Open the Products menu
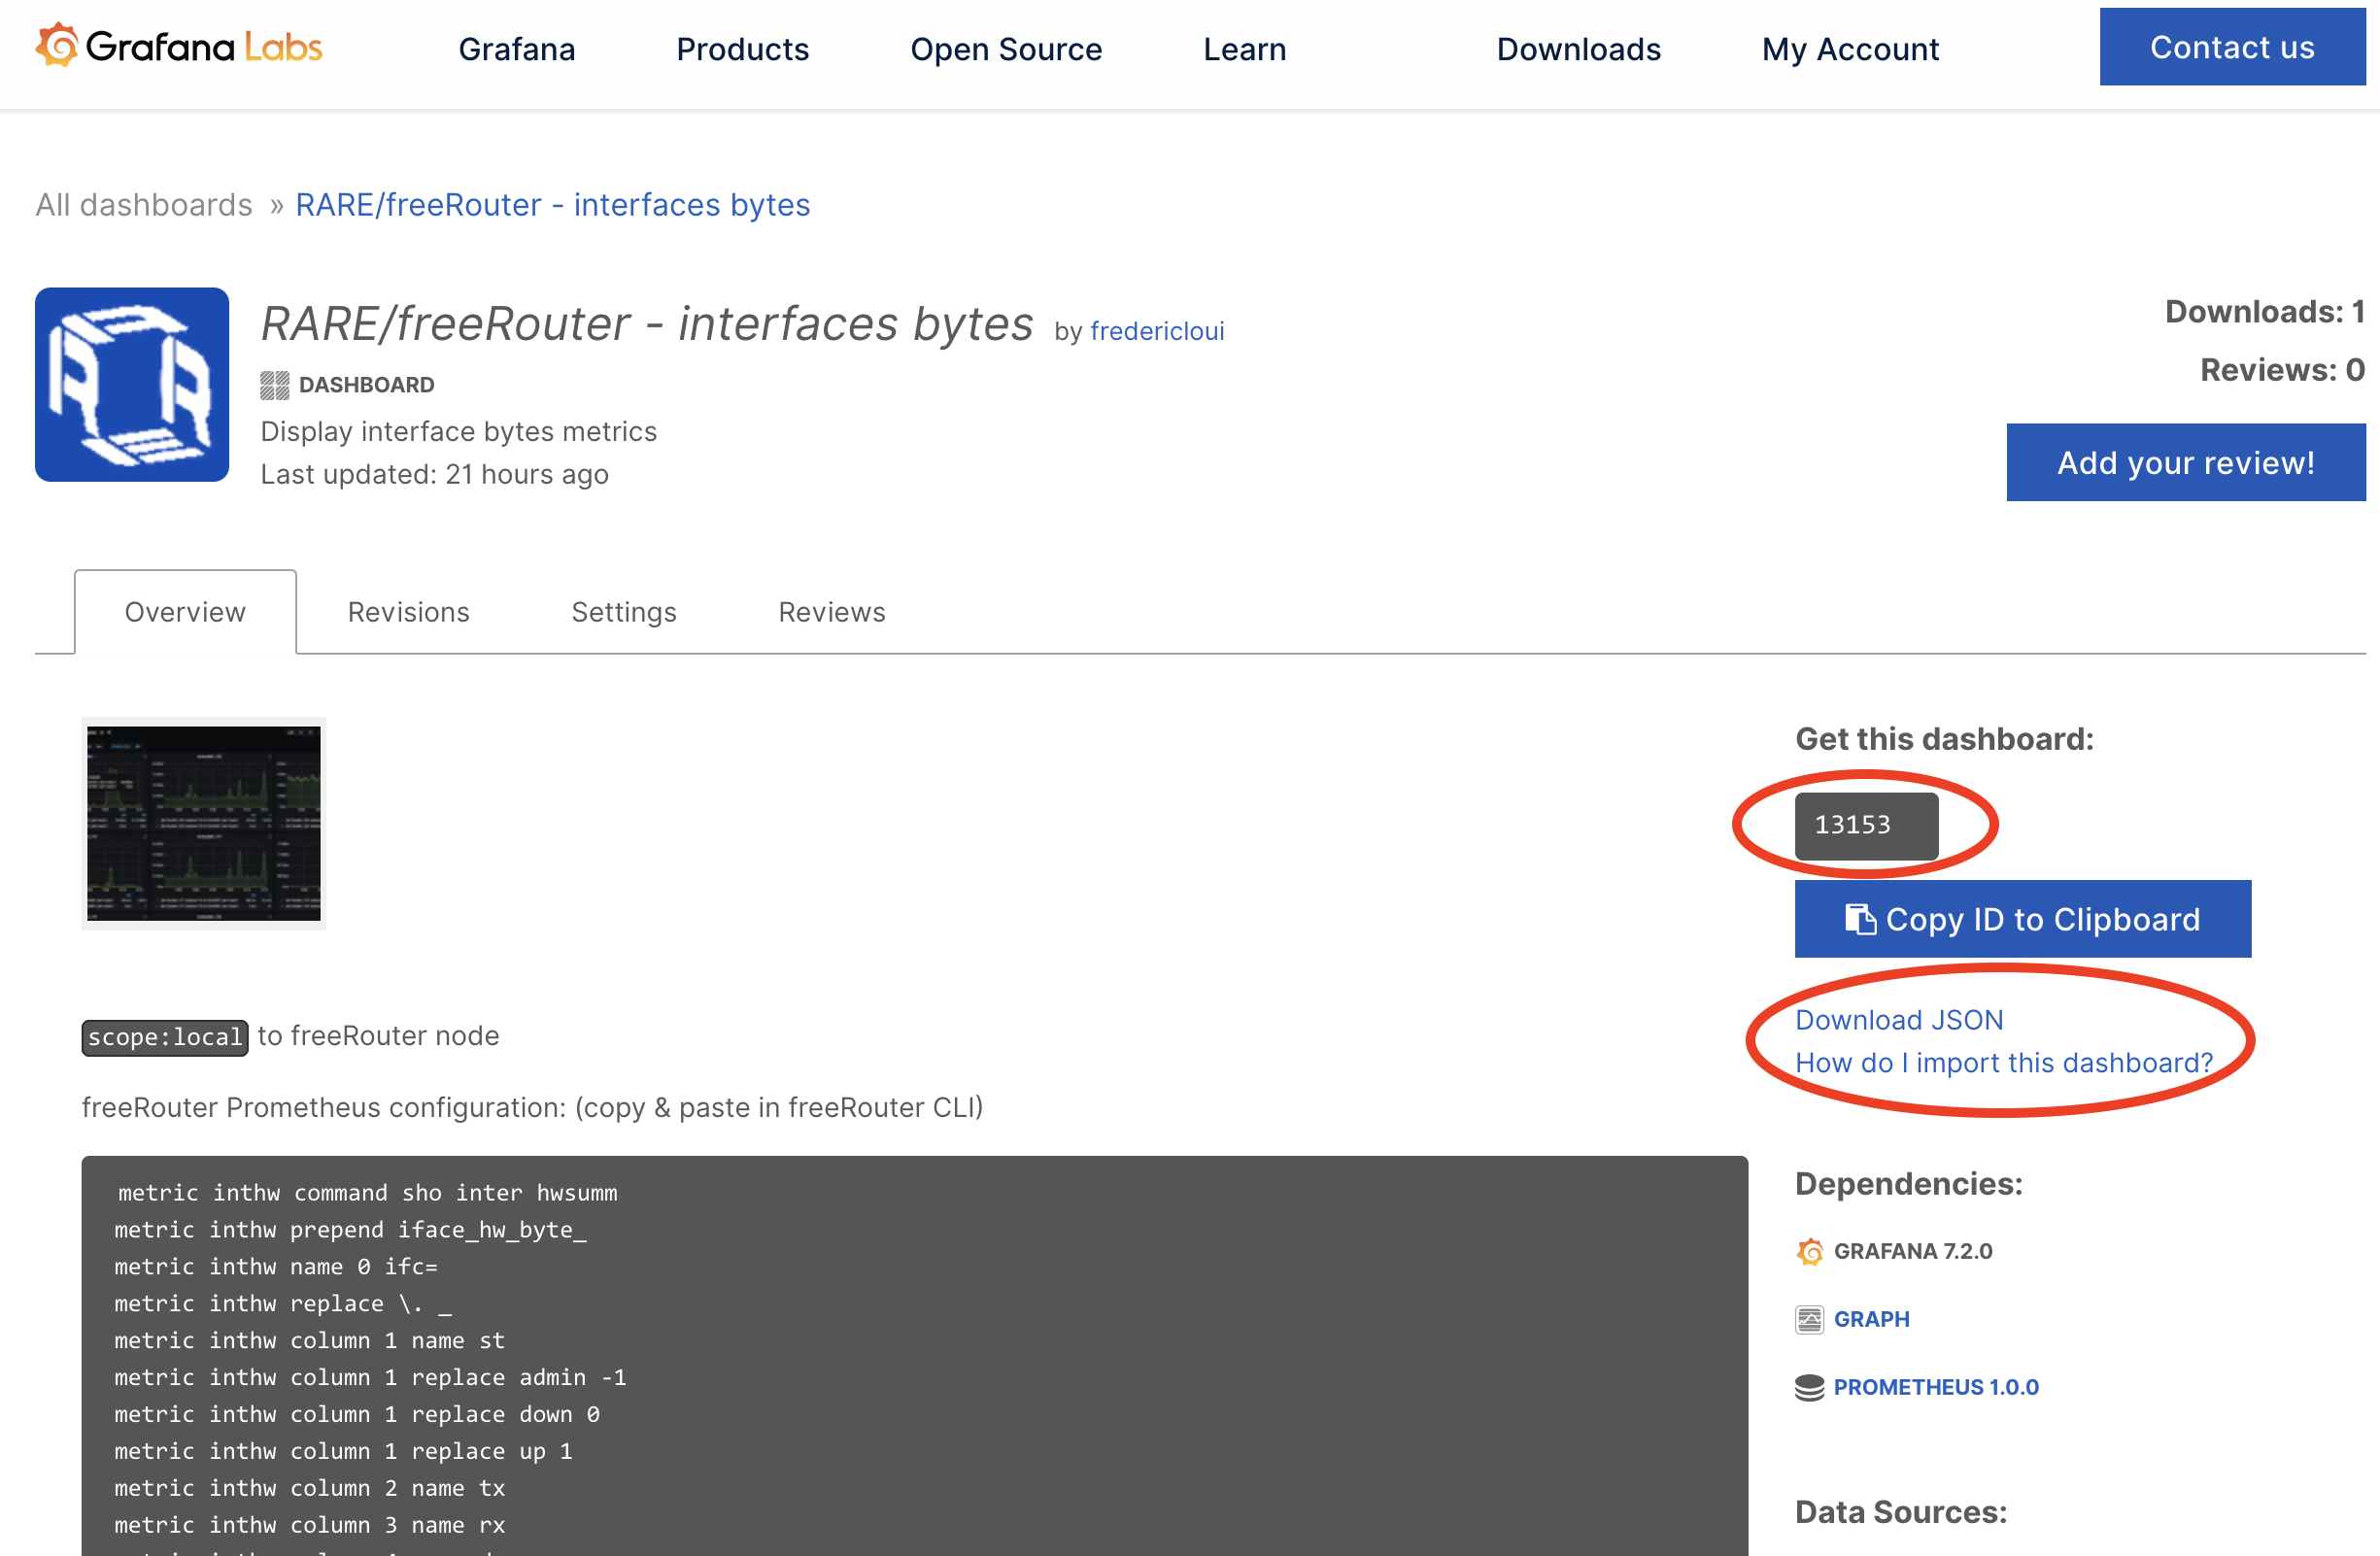The image size is (2380, 1556). pyautogui.click(x=742, y=49)
